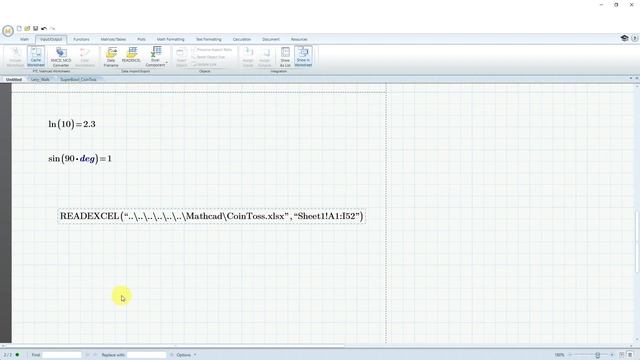This screenshot has width=640, height=360.
Task: Switch to the SuperBowl CoinToss worksheet tab
Action: 78,79
